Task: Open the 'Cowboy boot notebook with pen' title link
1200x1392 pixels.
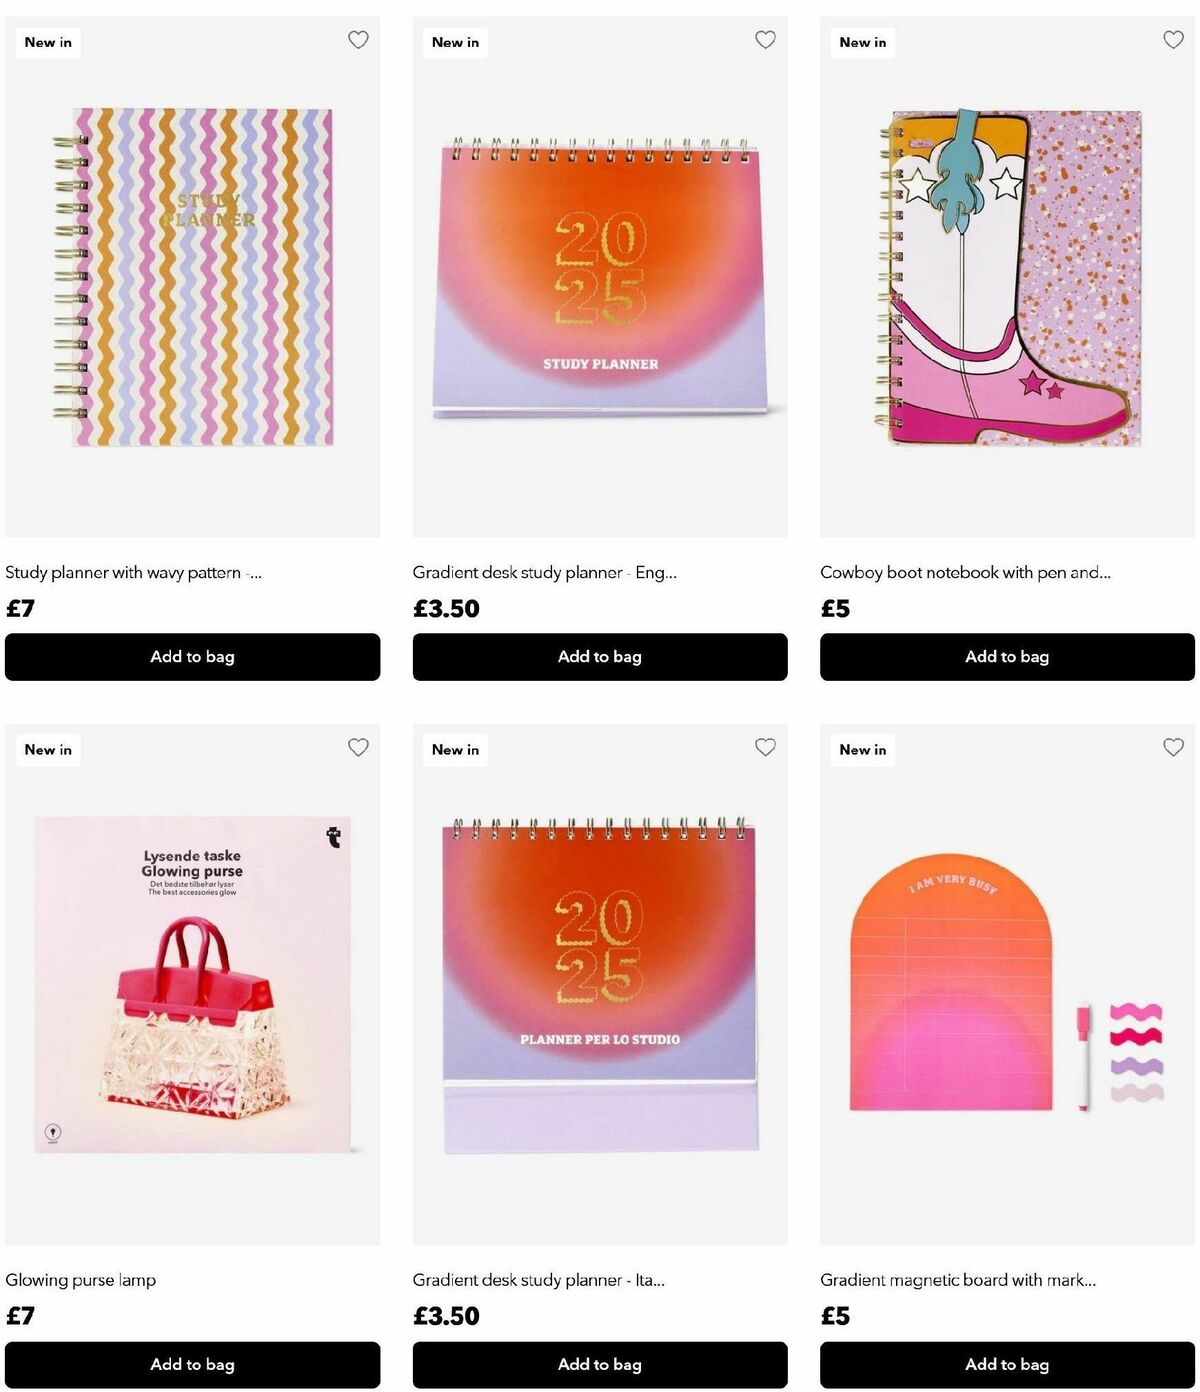Action: [x=965, y=572]
